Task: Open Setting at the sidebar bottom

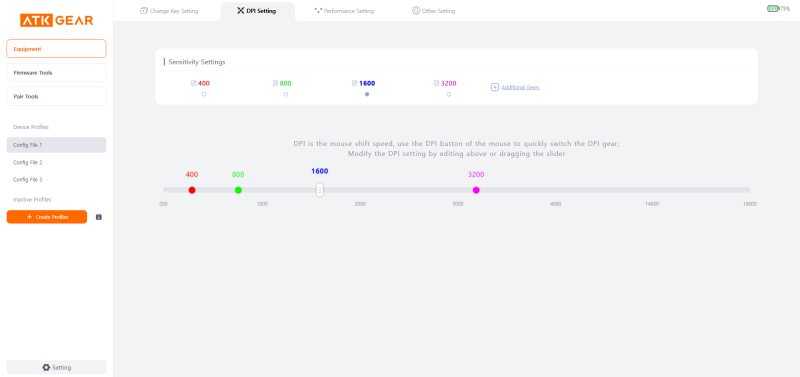Action: tap(56, 367)
